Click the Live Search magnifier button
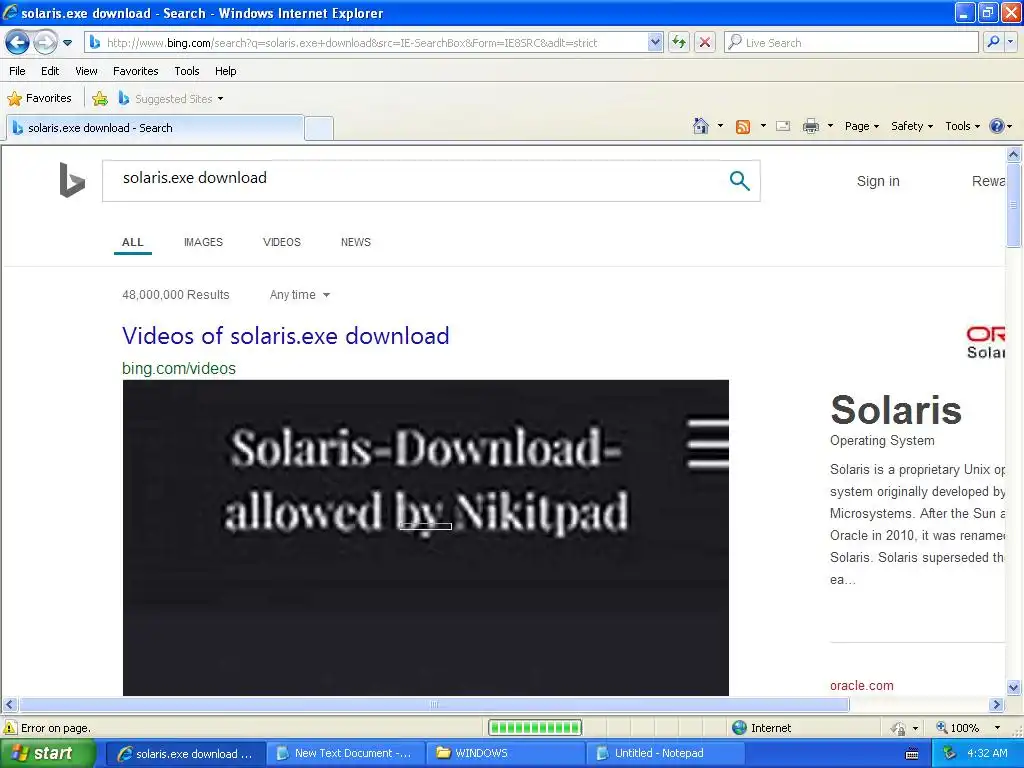 coord(993,42)
